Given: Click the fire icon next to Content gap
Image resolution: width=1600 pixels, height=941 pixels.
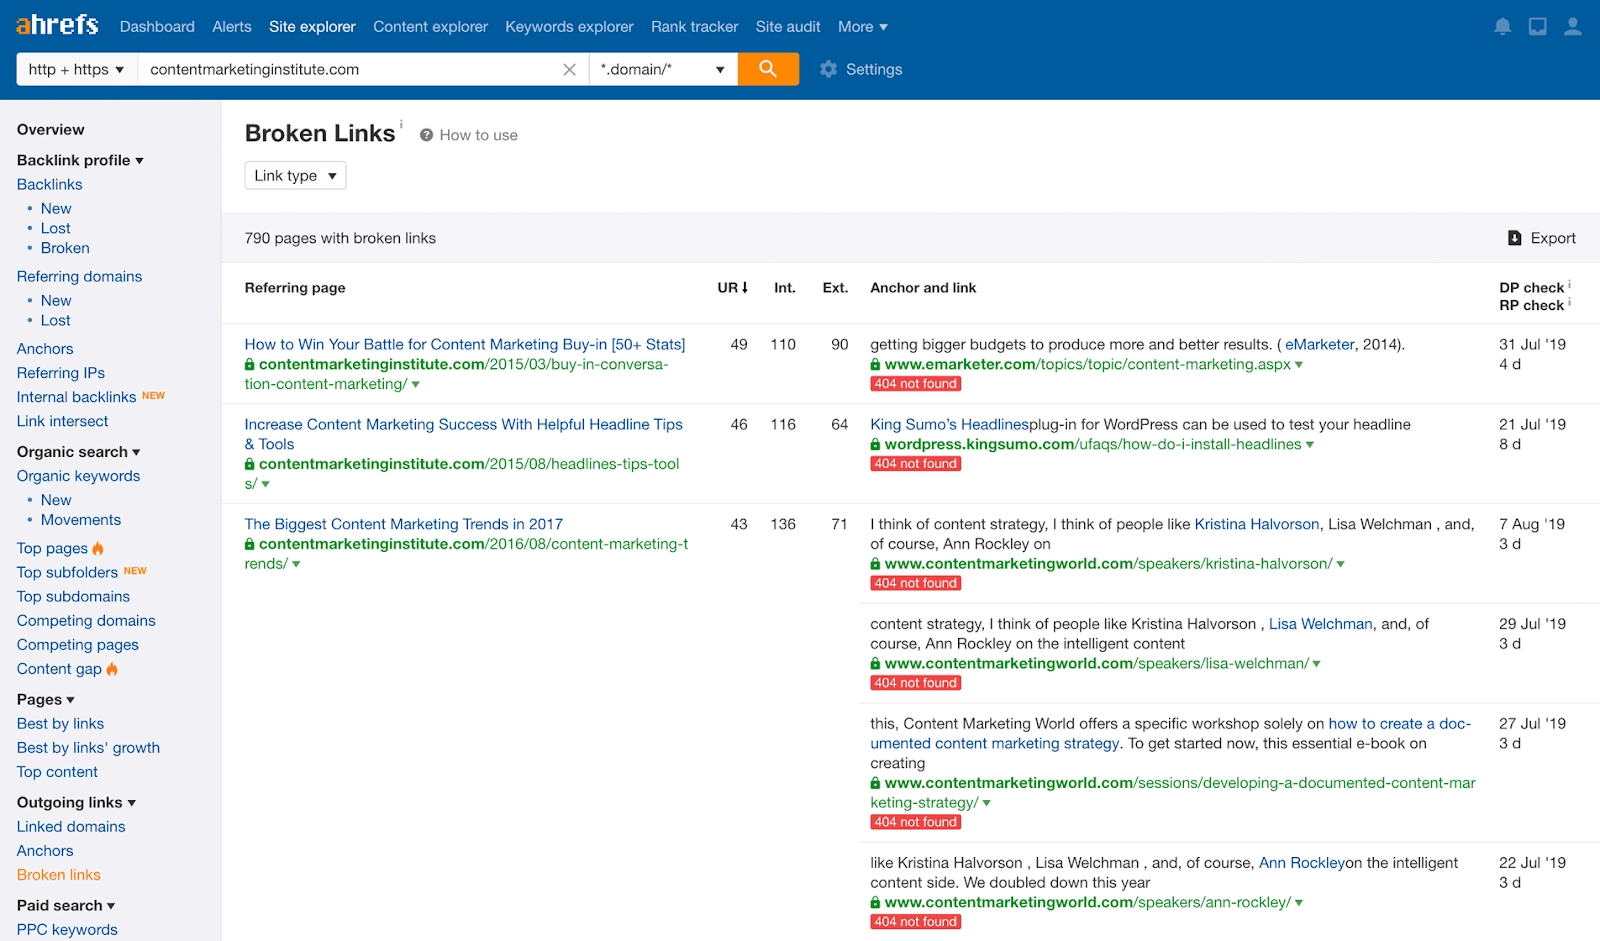Looking at the screenshot, I should [x=111, y=669].
